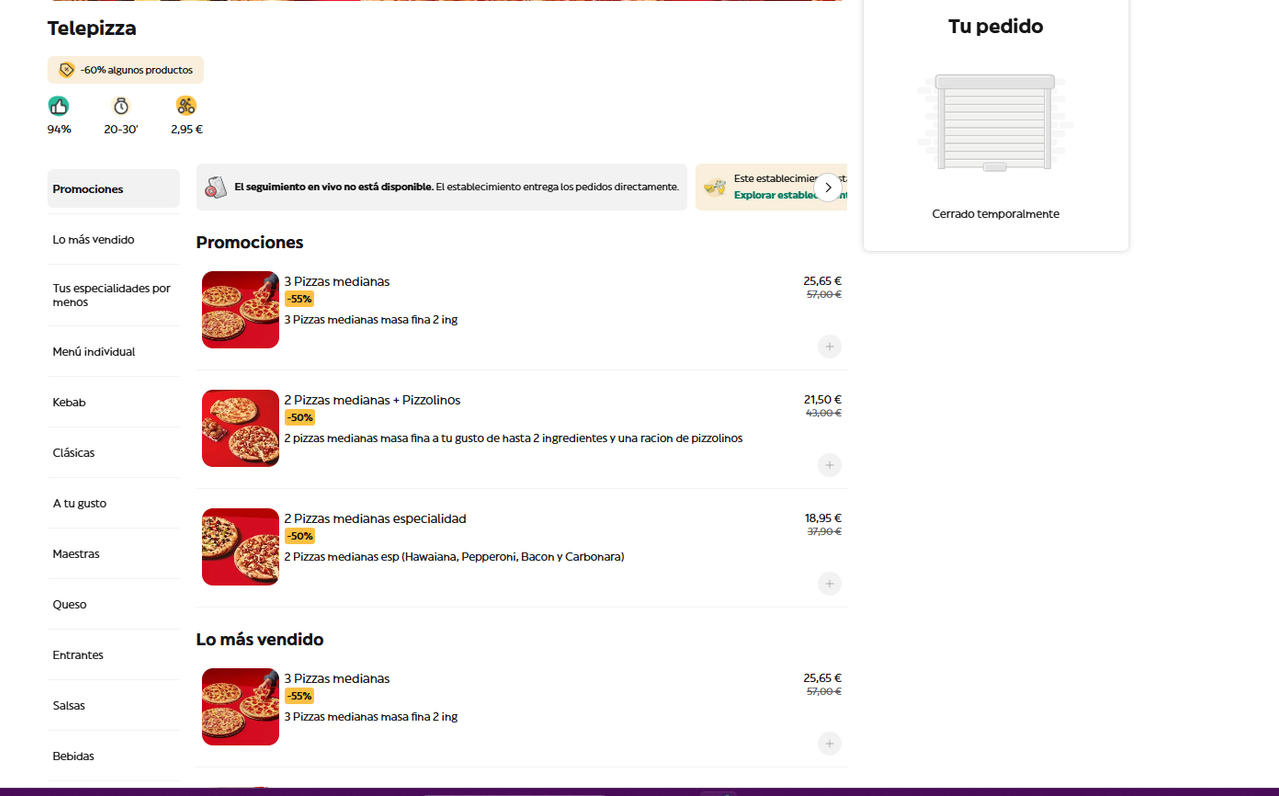Click the thumbs-up 94% rating icon
Screen dimensions: 1279x796
click(x=58, y=106)
